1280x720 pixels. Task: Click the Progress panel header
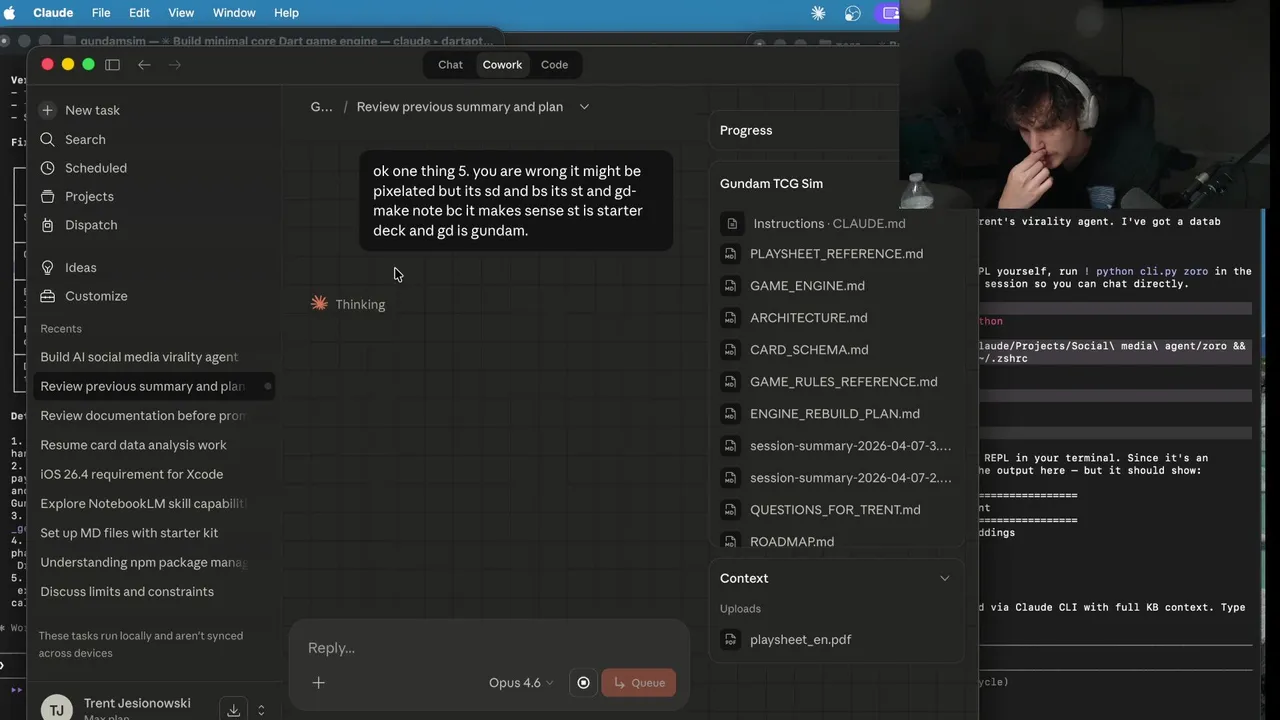click(746, 131)
